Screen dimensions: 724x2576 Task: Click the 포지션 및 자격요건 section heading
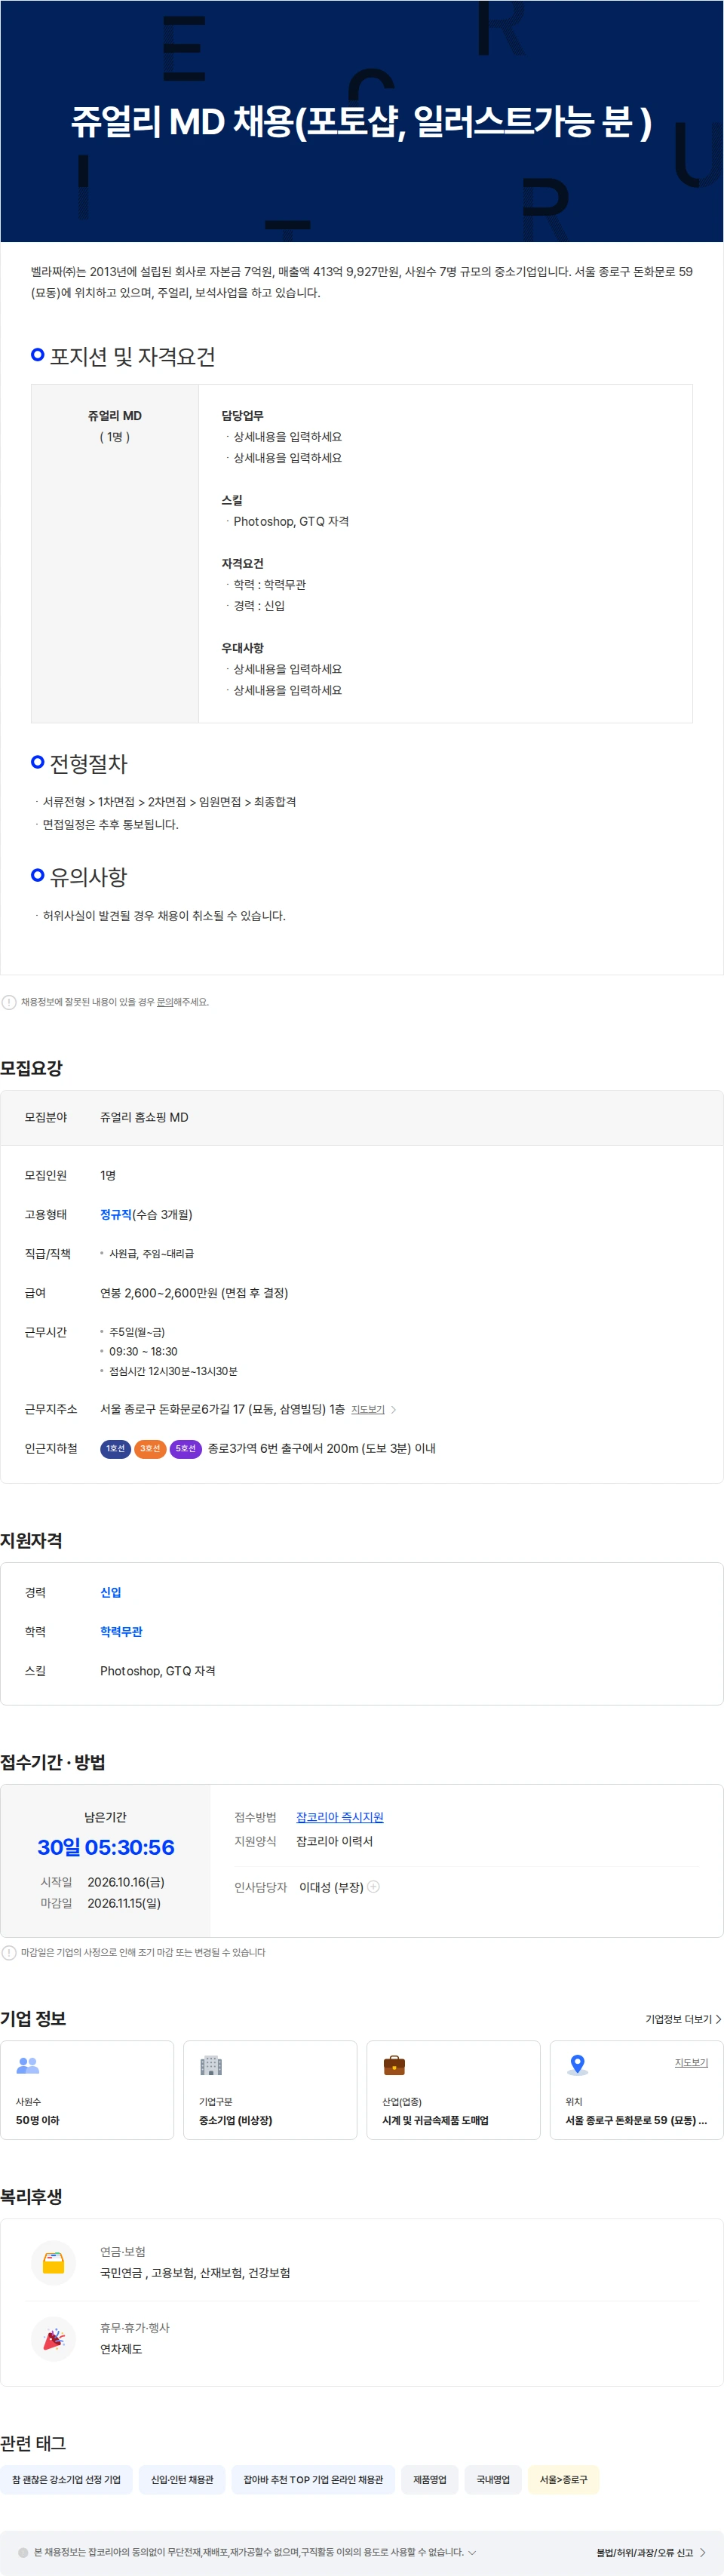pyautogui.click(x=132, y=357)
